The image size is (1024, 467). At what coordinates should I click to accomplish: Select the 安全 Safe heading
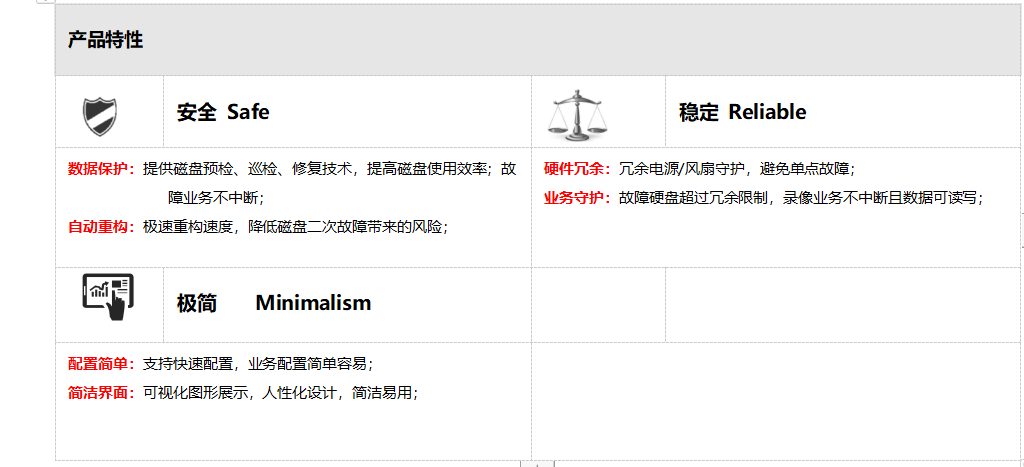click(x=223, y=112)
